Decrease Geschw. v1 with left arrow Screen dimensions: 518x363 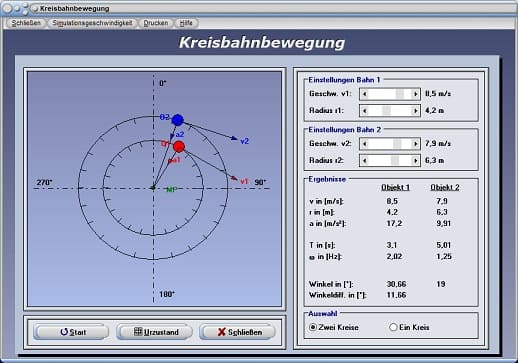click(365, 94)
